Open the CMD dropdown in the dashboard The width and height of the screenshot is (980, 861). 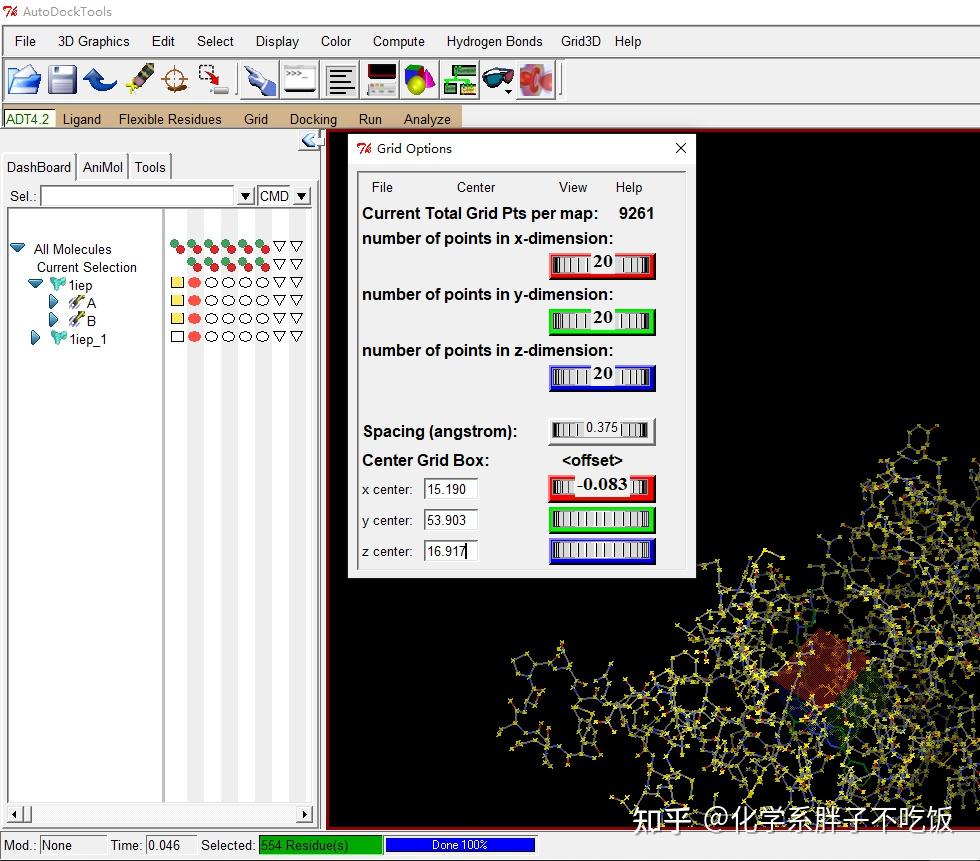click(302, 196)
